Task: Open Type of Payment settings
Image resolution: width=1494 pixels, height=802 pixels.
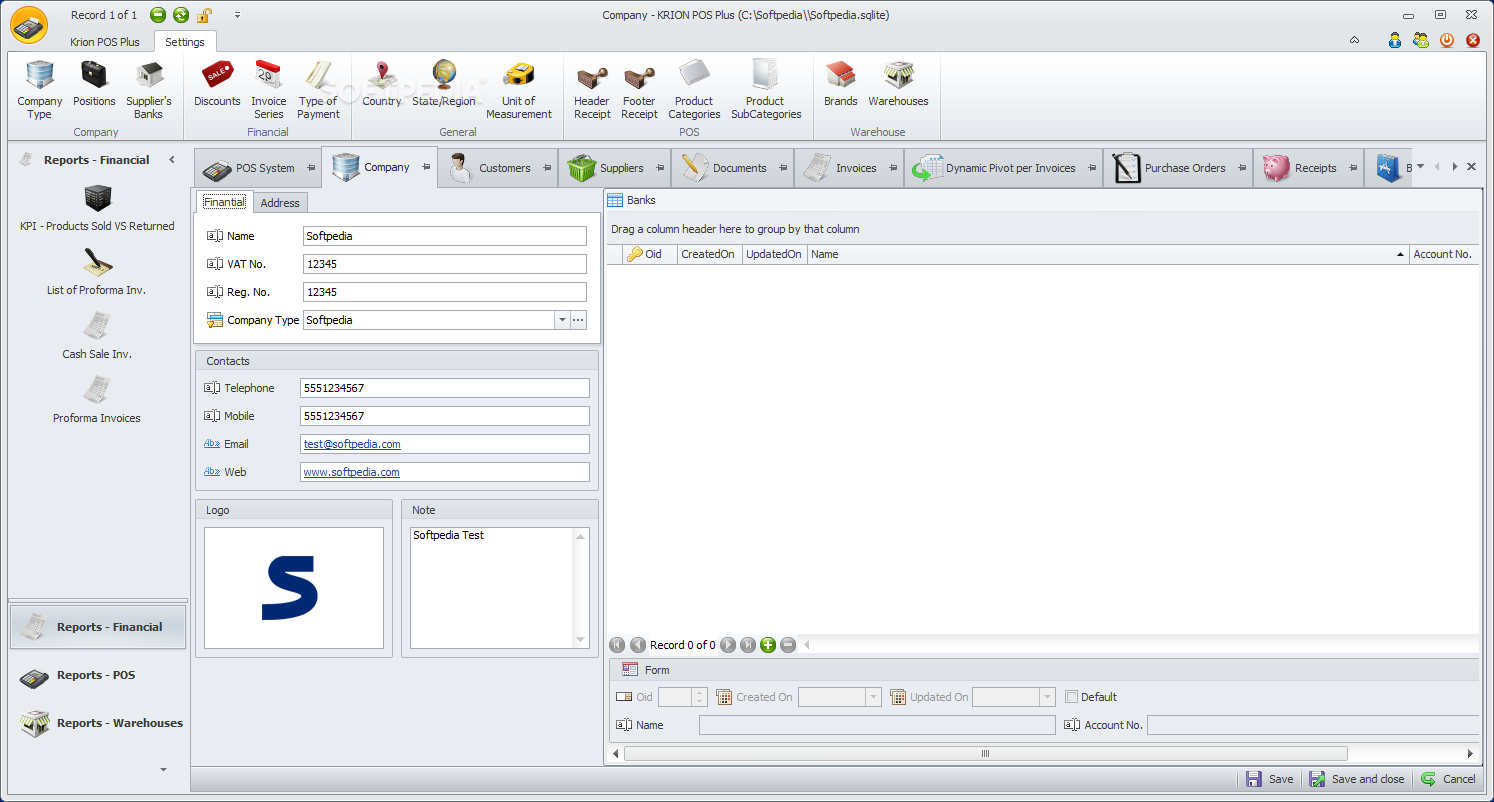Action: [x=318, y=90]
